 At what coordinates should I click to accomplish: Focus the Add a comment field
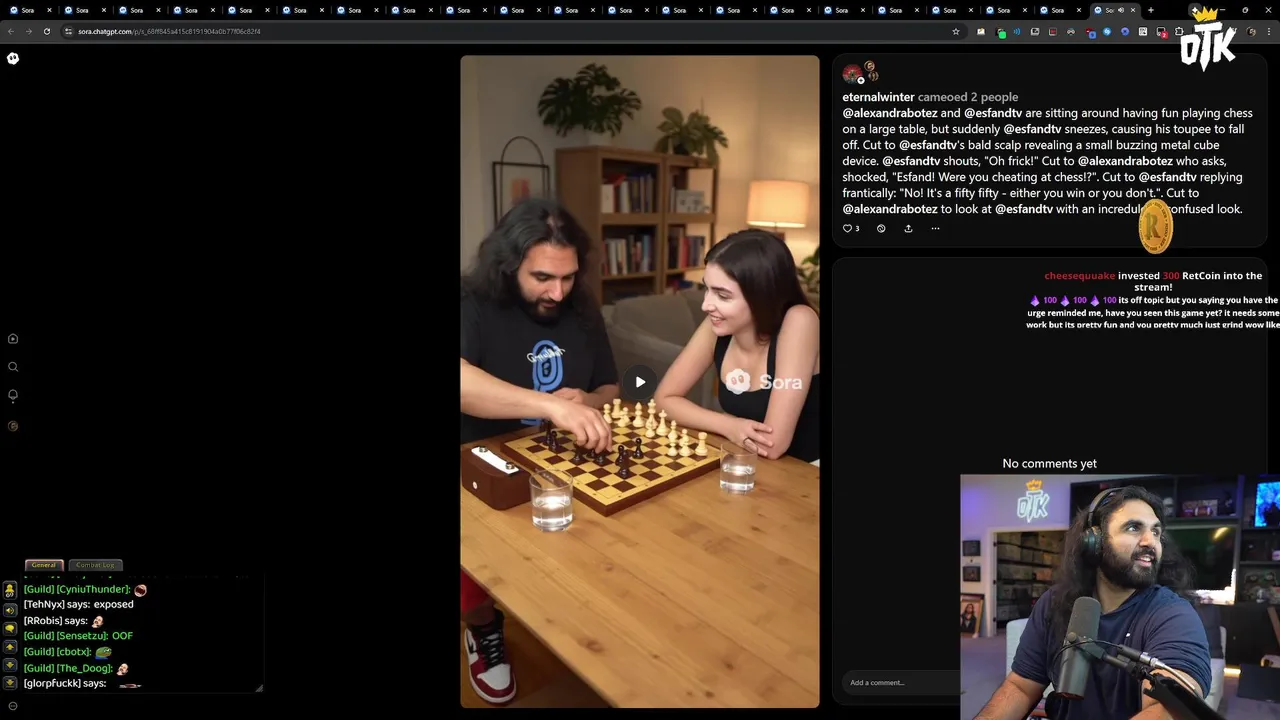[x=900, y=683]
